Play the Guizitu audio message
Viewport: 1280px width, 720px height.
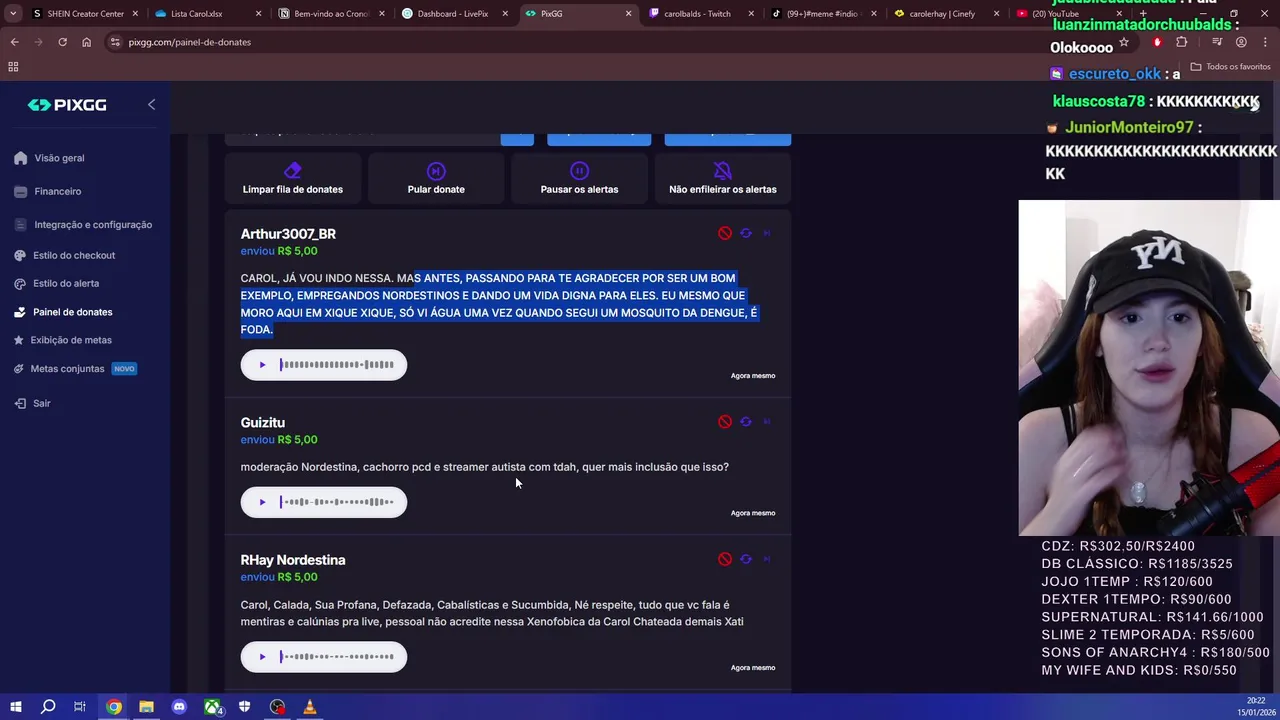point(262,502)
